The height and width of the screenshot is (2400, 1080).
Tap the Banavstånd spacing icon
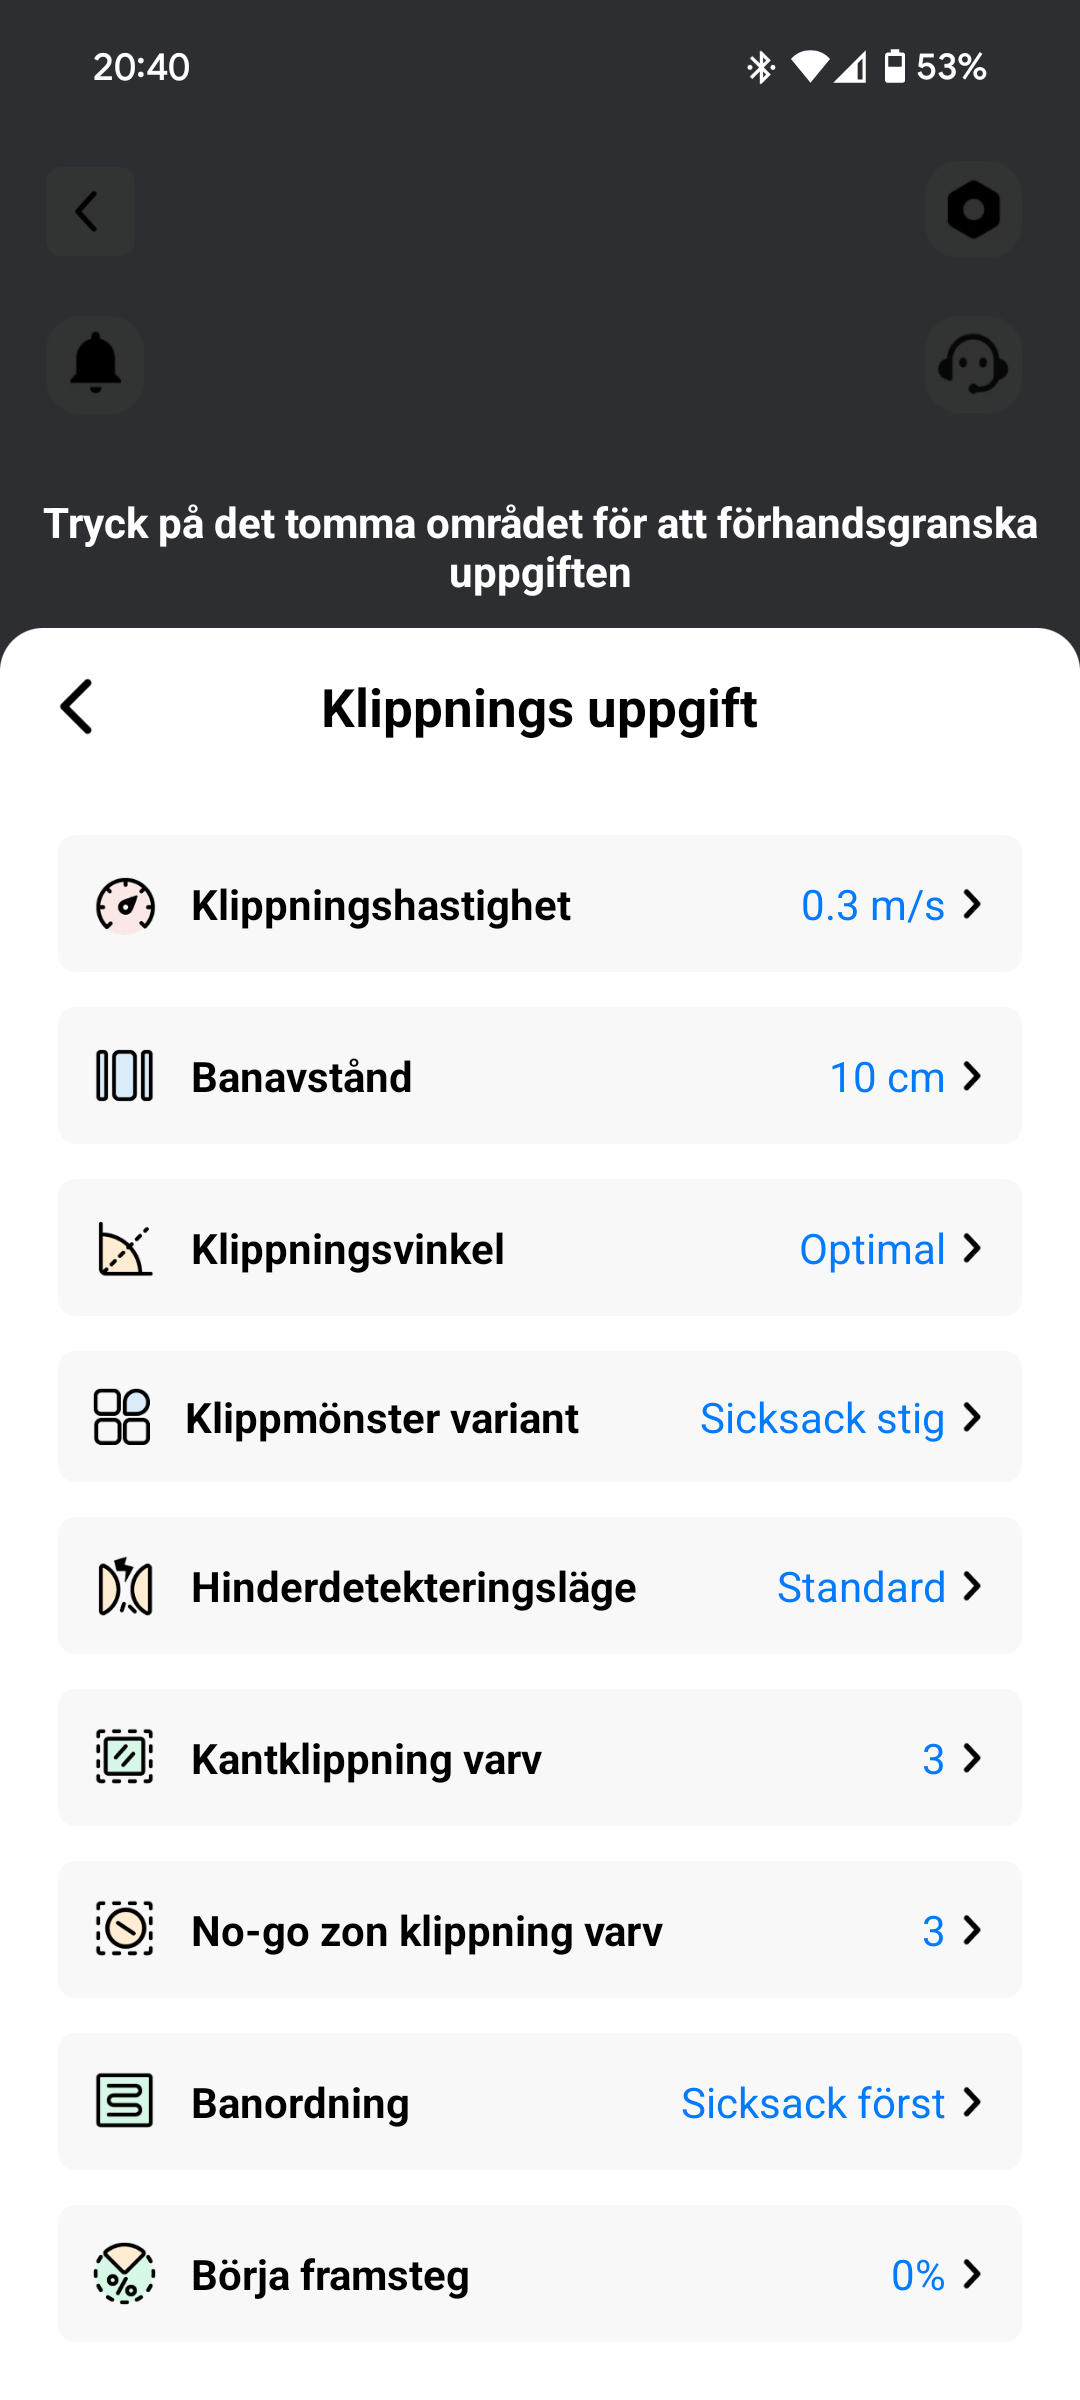[125, 1076]
